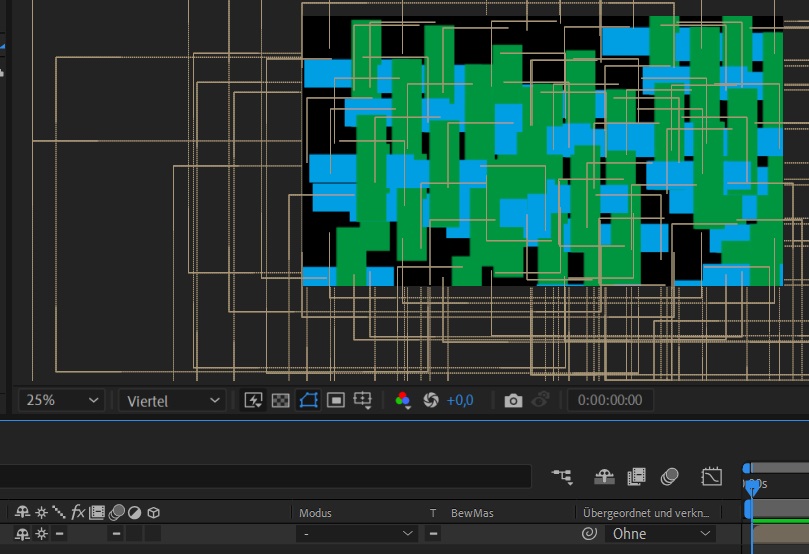Toggle hide shy layers timeline button

pyautogui.click(x=604, y=477)
